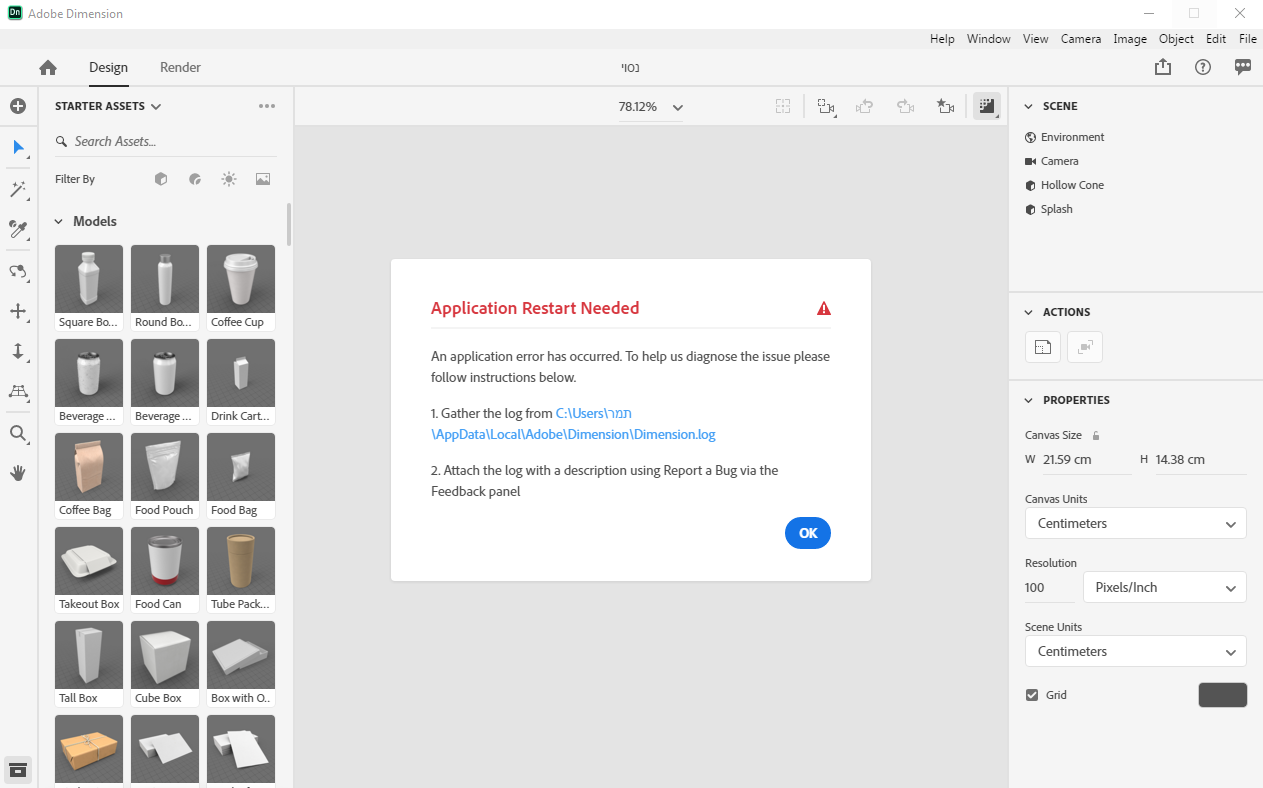
Task: Click the Camera Undo icon
Action: coord(865,106)
